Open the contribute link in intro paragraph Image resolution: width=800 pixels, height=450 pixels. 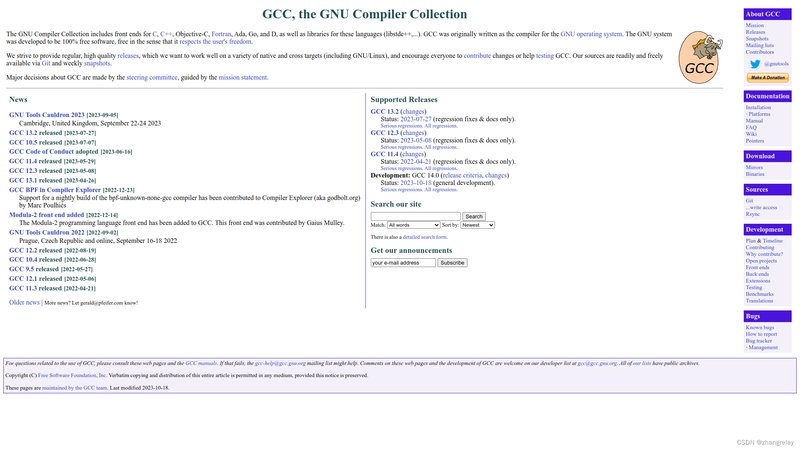[x=477, y=56]
